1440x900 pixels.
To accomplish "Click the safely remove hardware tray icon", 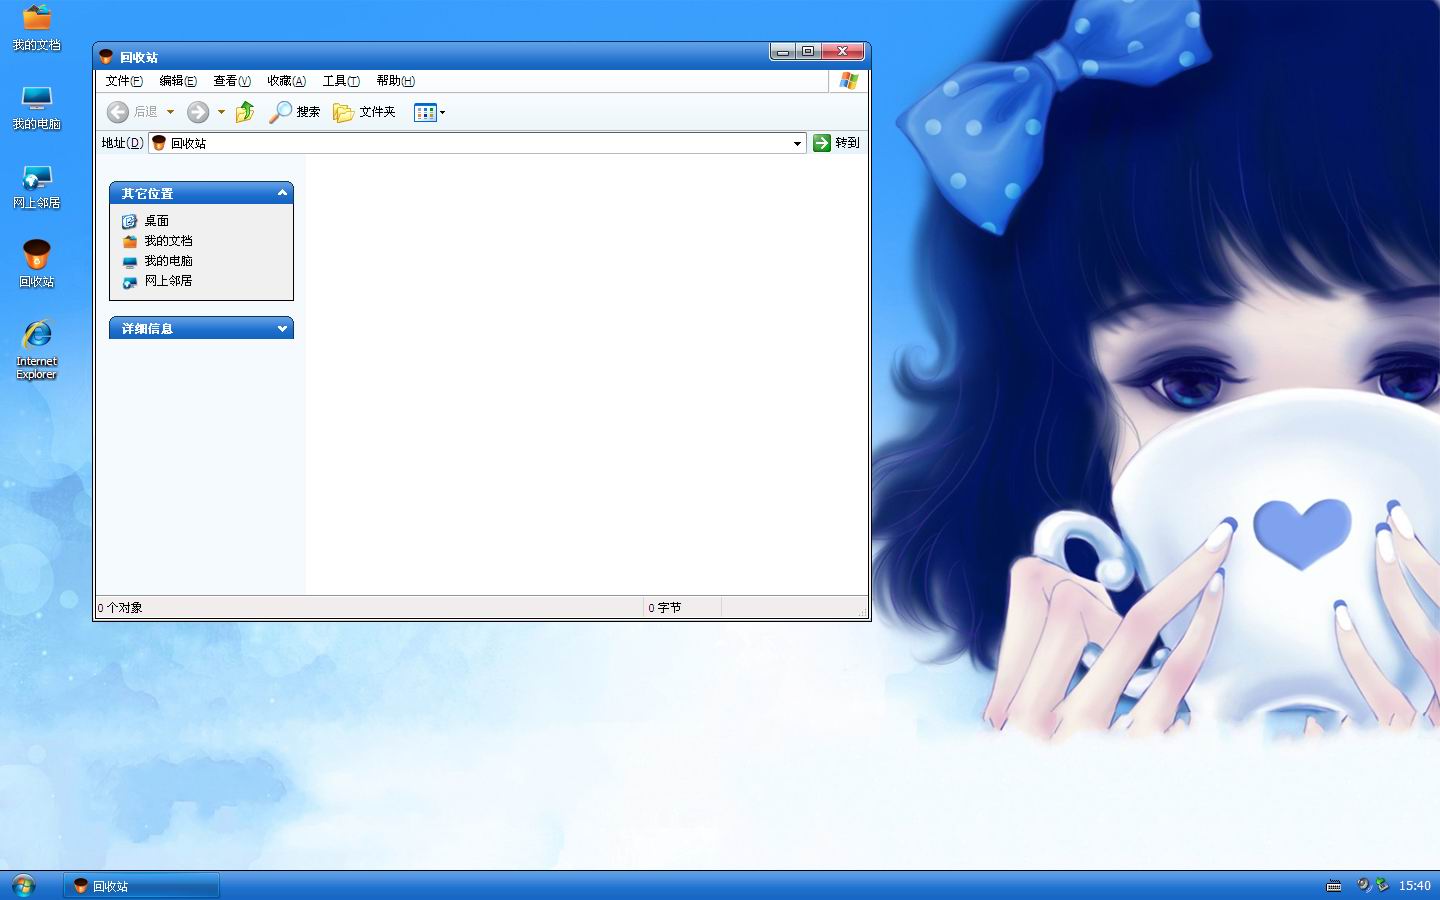I will tap(1382, 885).
